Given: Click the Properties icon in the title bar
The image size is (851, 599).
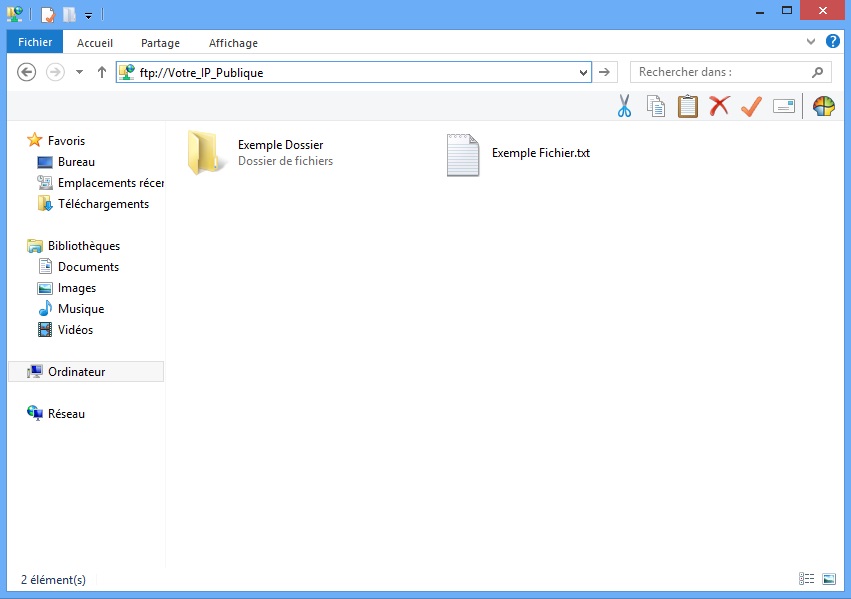Looking at the screenshot, I should point(48,15).
